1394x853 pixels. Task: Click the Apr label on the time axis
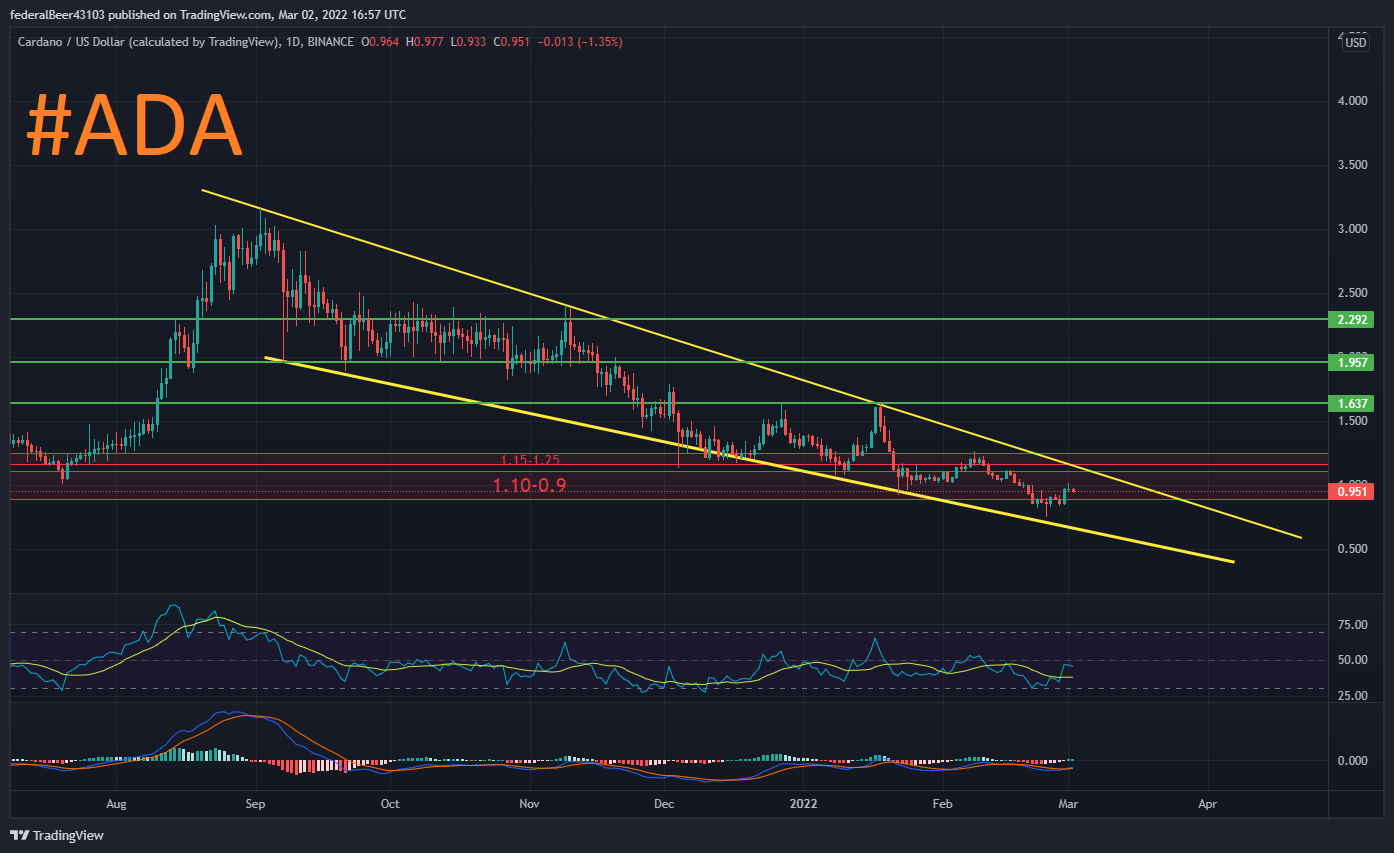click(1207, 803)
